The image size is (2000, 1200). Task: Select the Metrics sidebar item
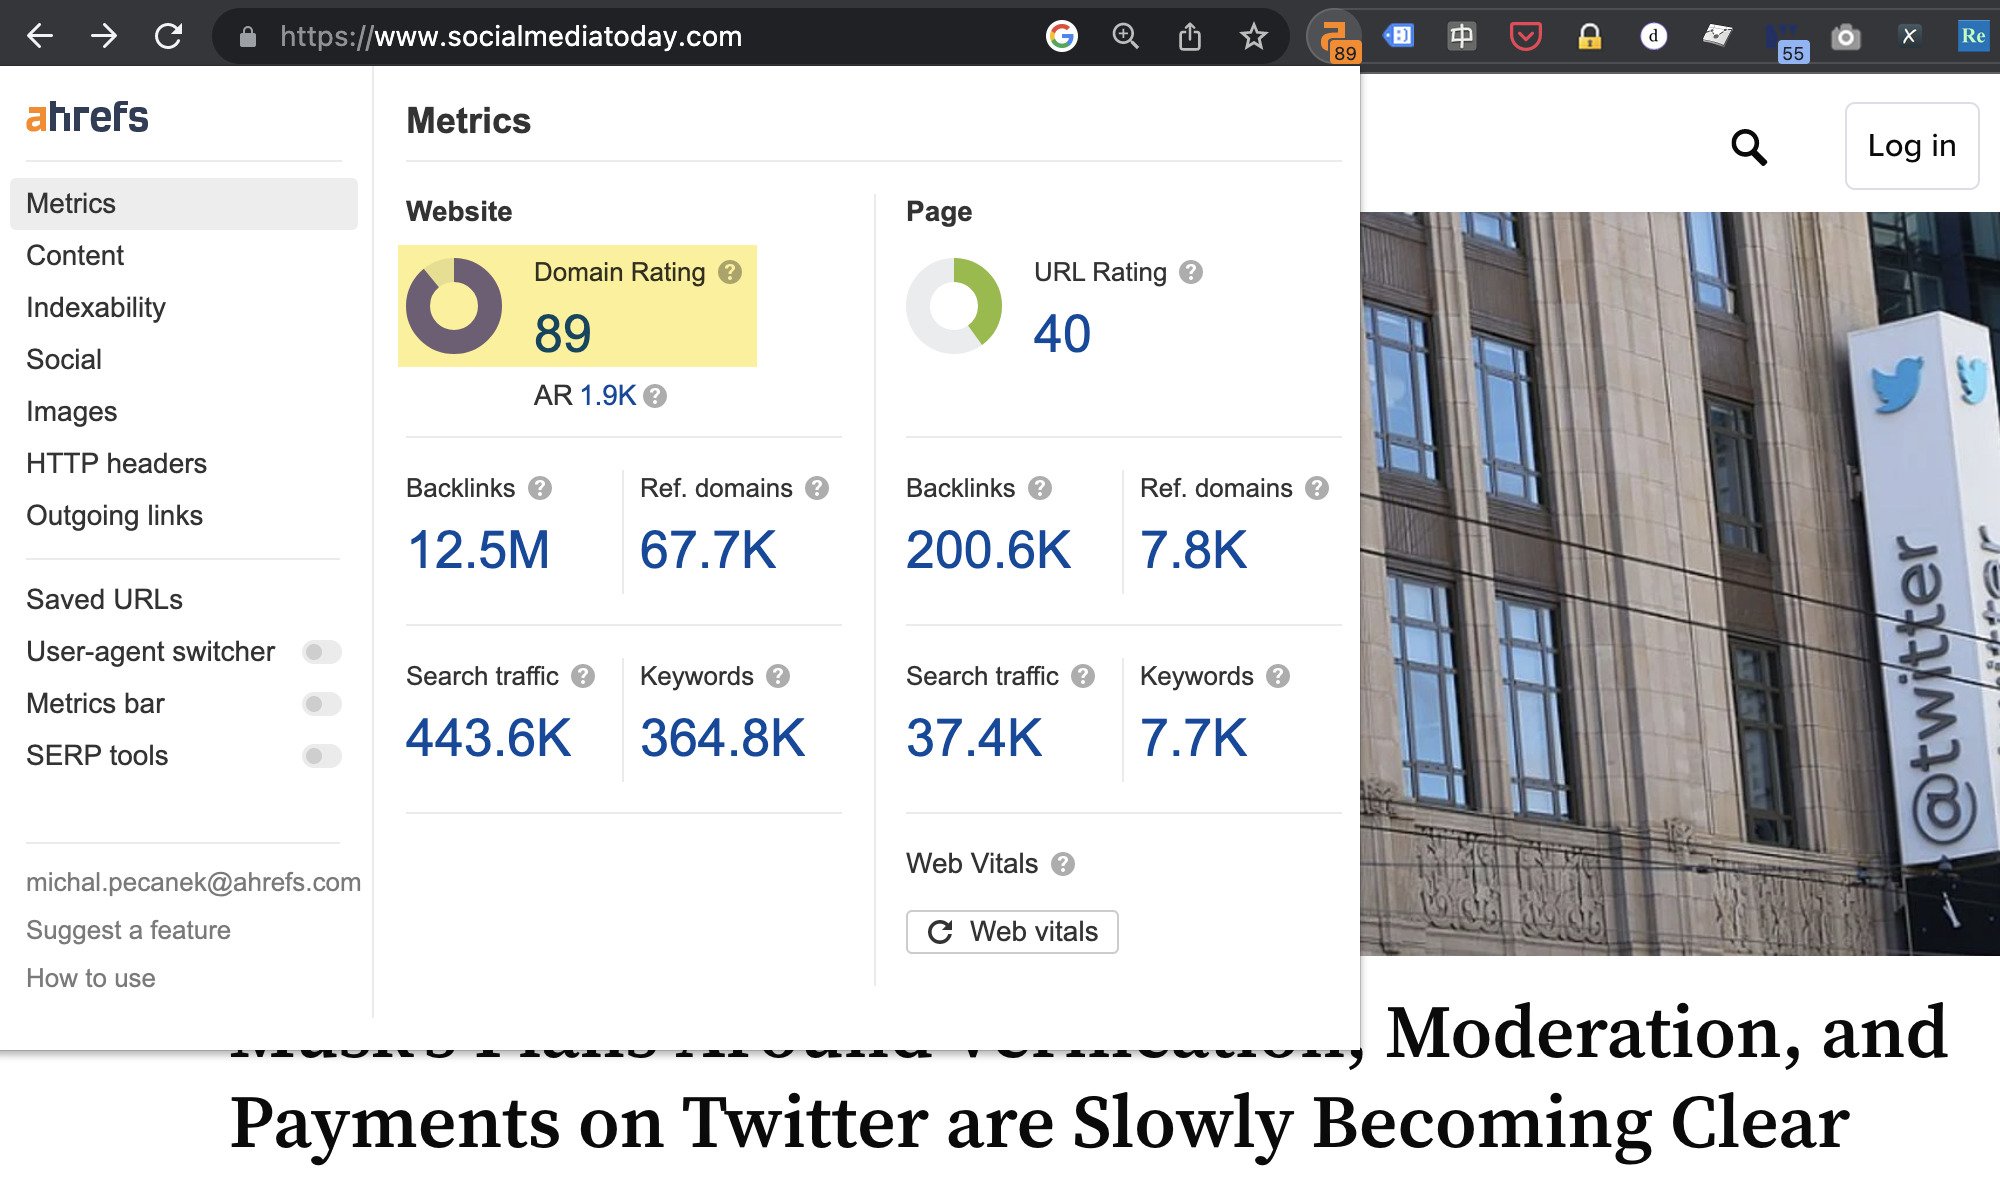coord(184,204)
